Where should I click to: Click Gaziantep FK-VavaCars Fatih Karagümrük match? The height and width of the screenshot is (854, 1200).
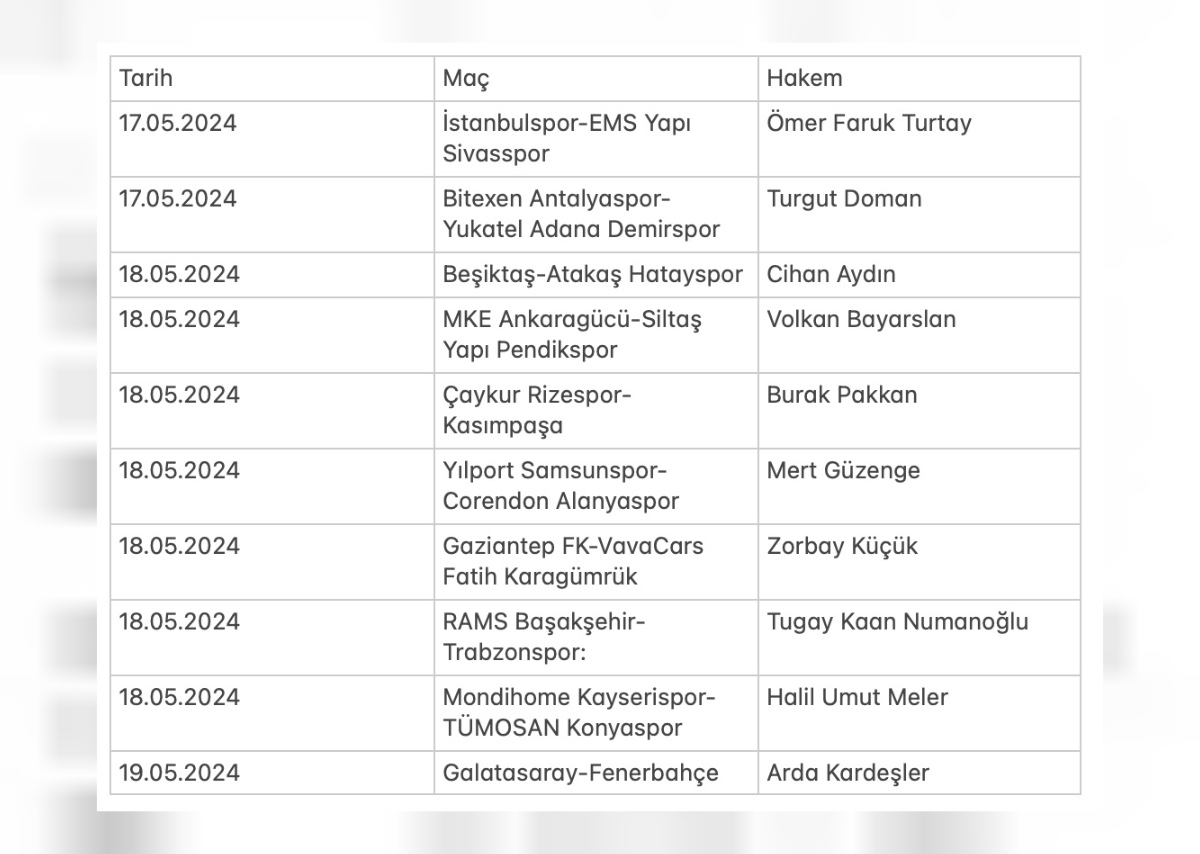pyautogui.click(x=573, y=561)
